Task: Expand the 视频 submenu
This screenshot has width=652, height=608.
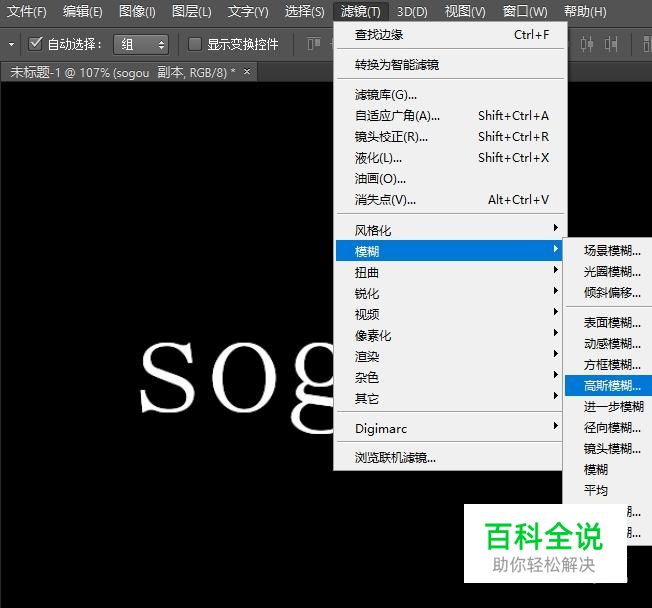Action: tap(449, 314)
